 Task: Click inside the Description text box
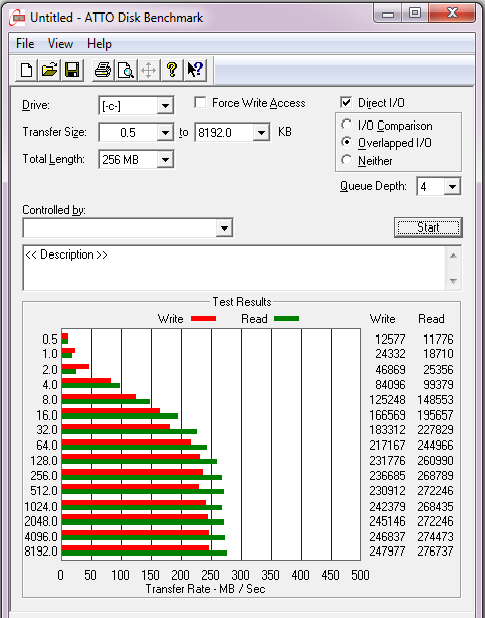[x=235, y=268]
